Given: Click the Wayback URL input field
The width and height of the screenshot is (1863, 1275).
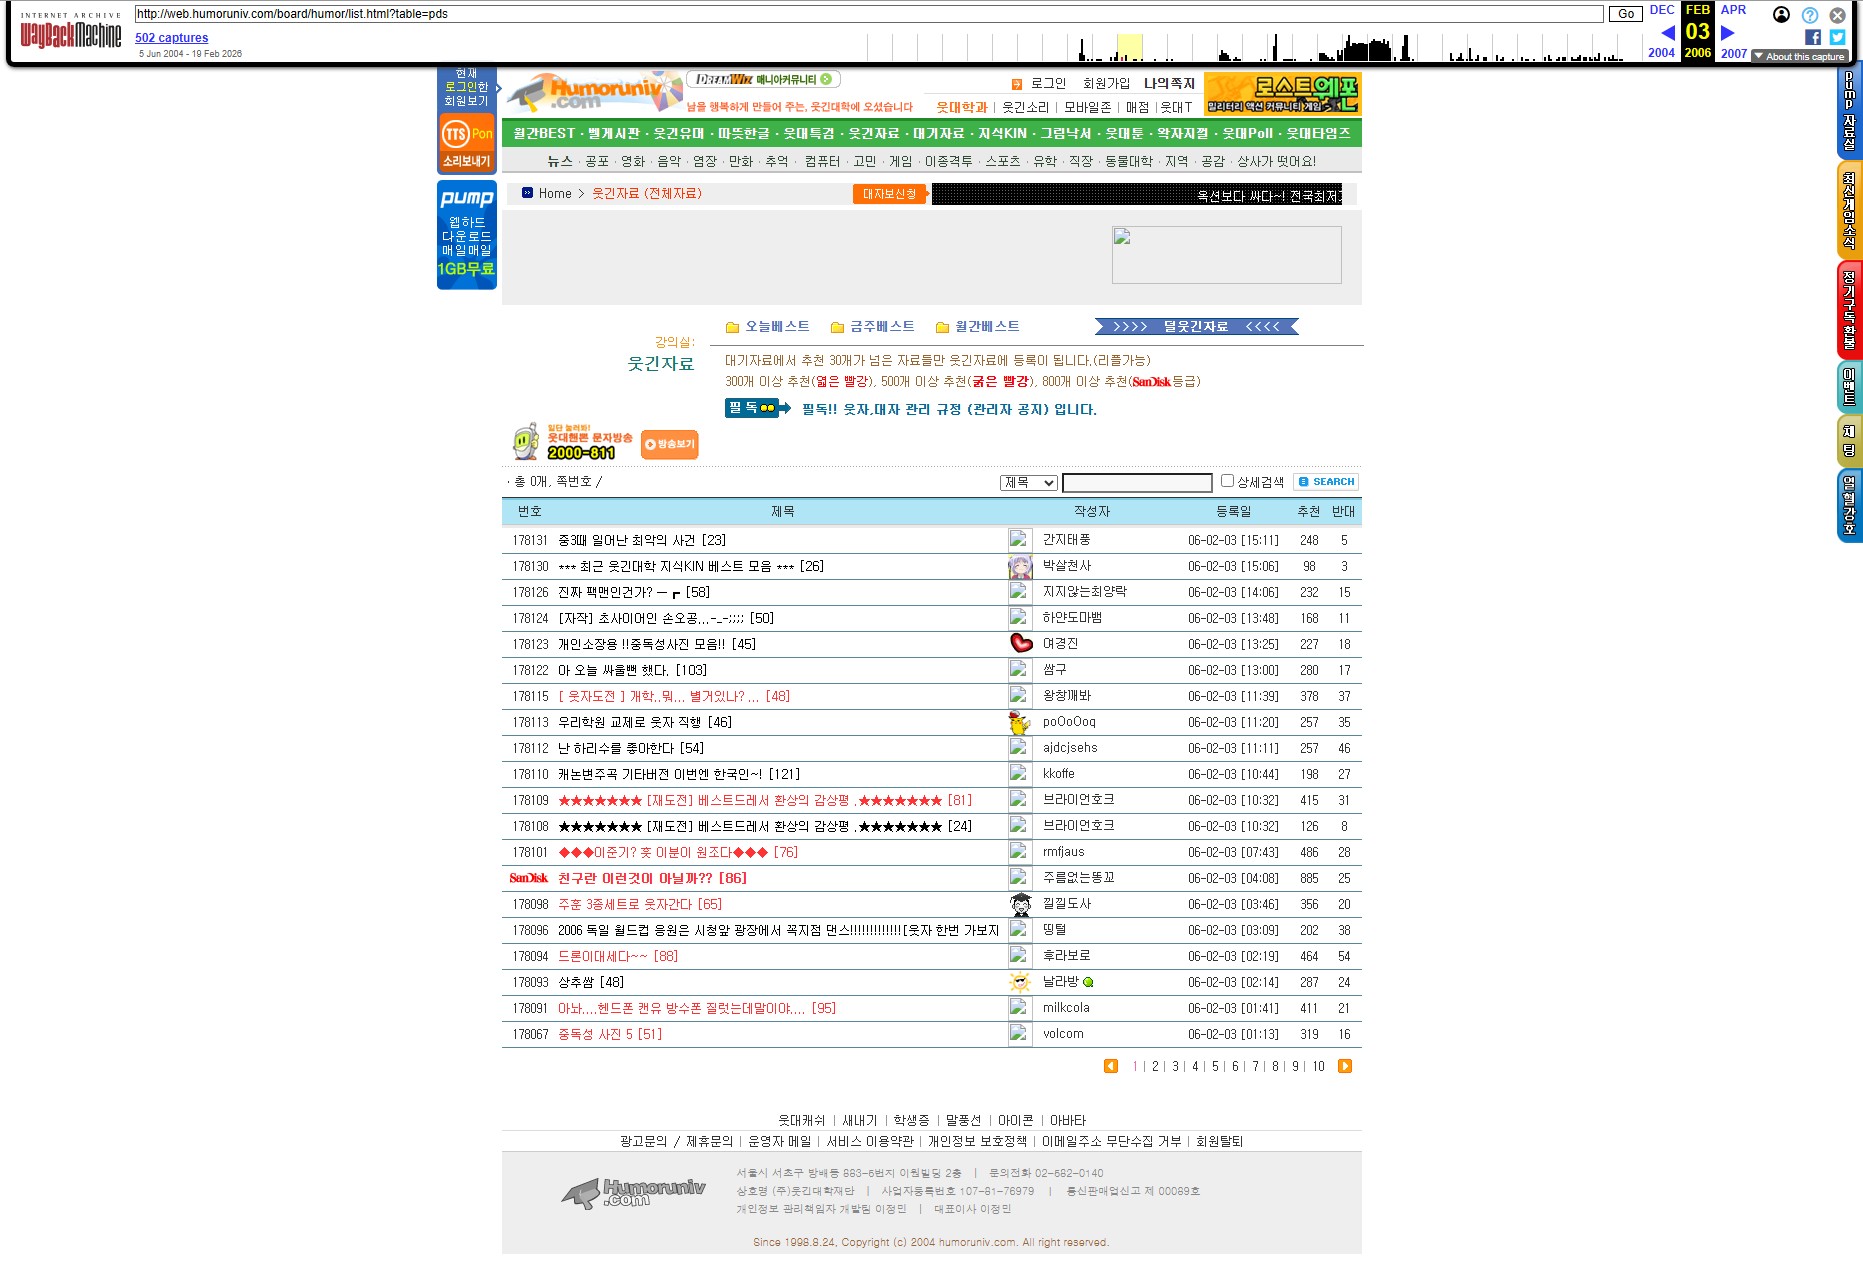Looking at the screenshot, I should click(869, 14).
